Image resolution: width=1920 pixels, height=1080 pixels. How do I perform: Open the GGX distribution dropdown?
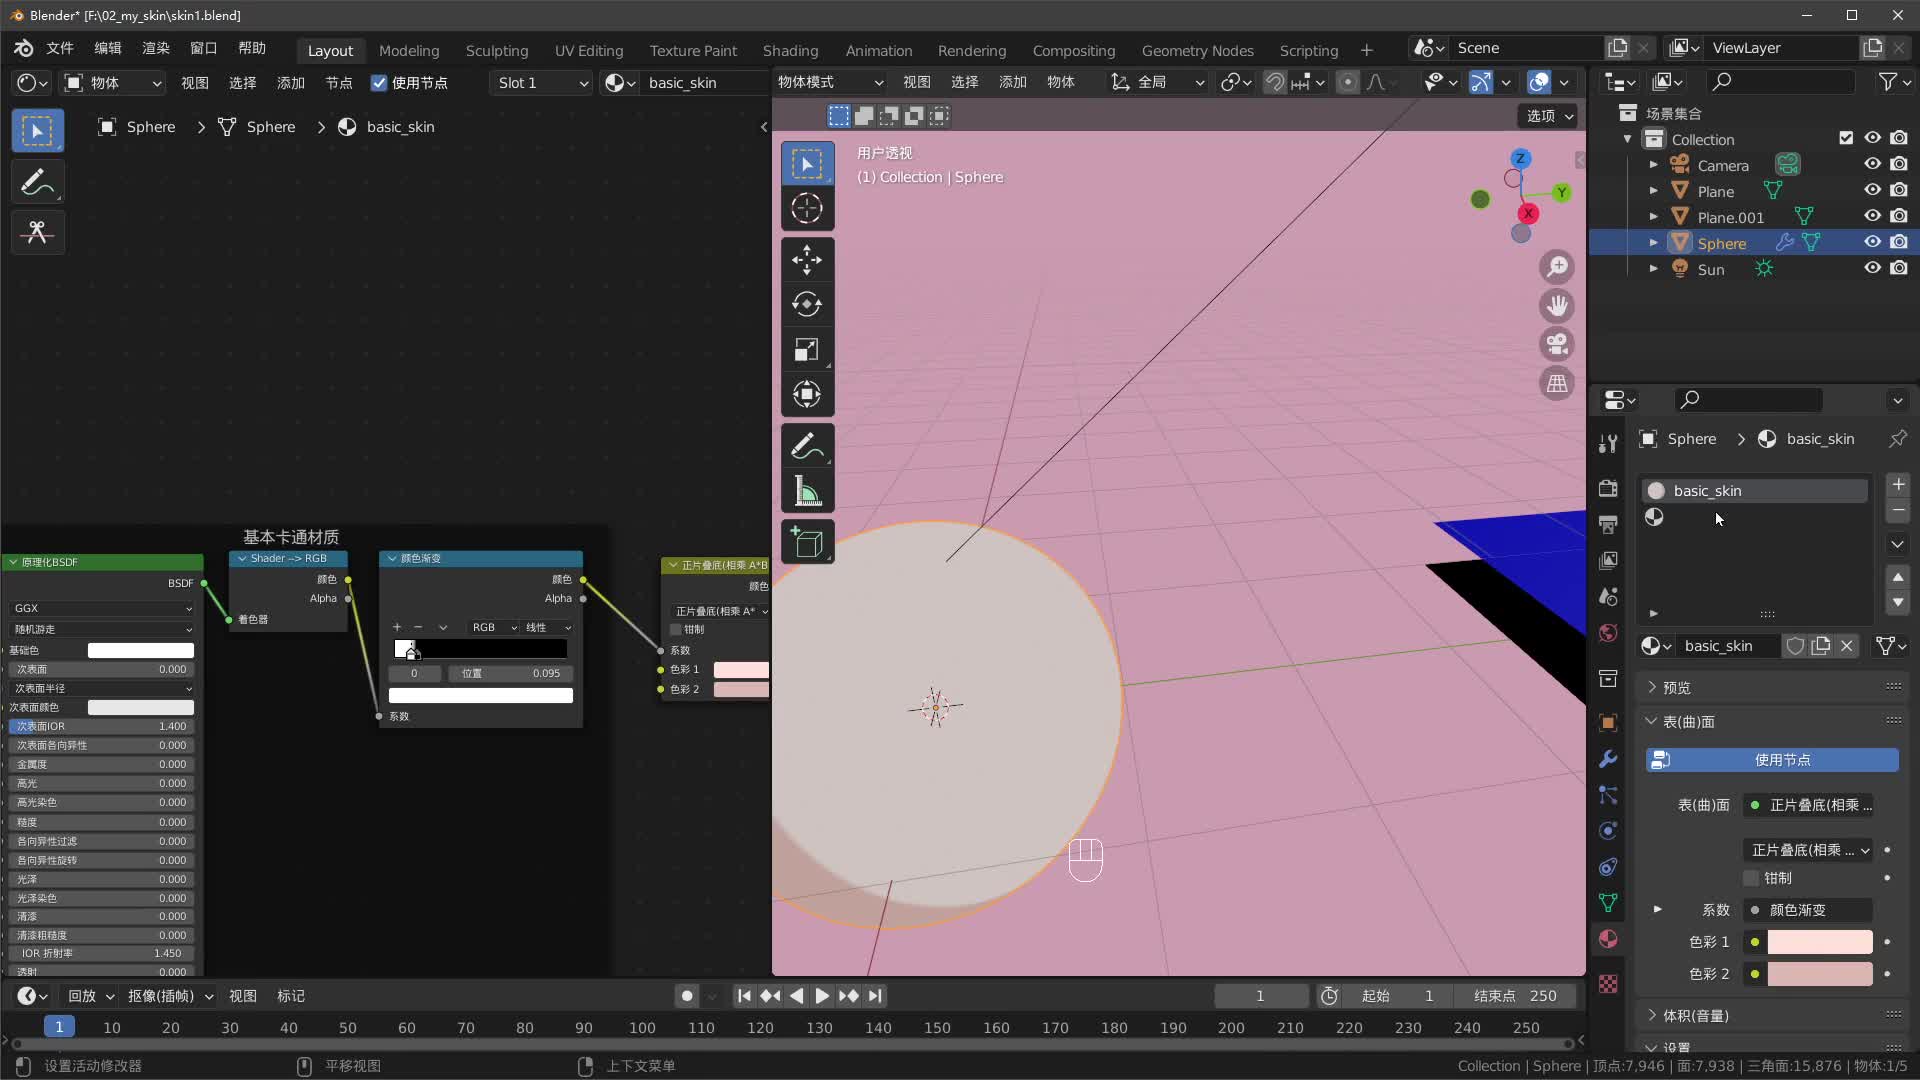coord(102,608)
